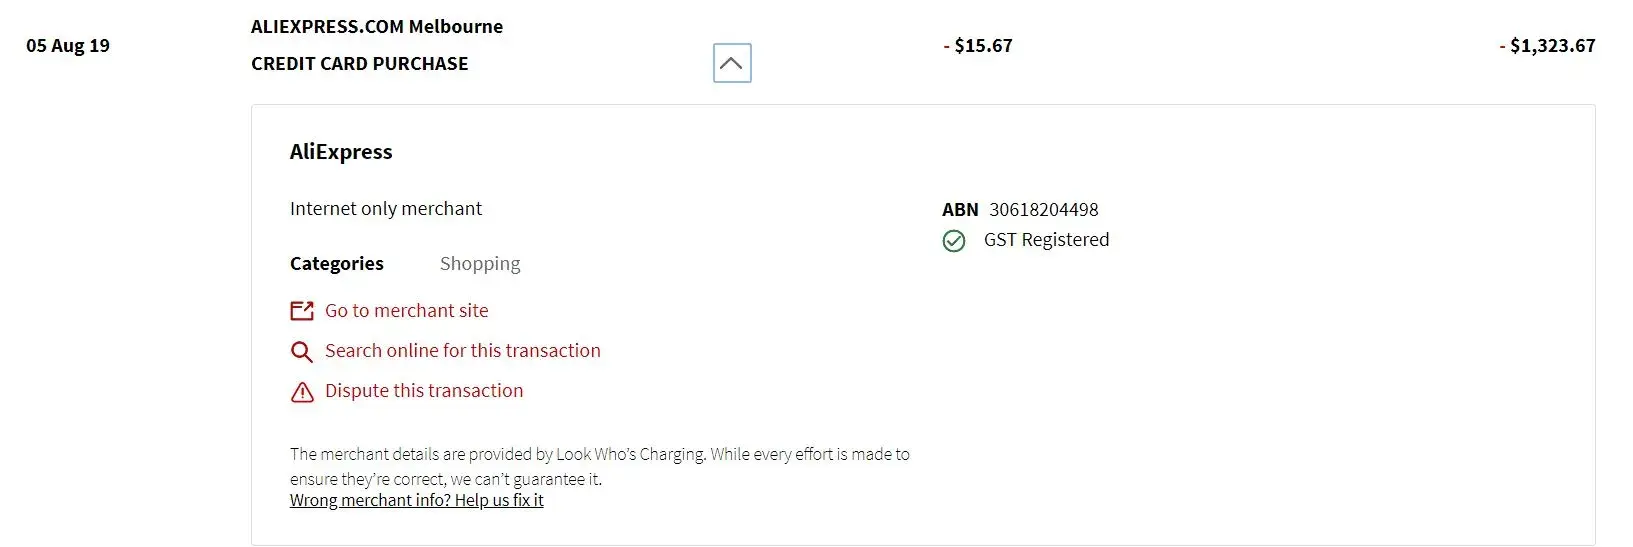
Task: Select 'Search online for this transaction' link
Action: [x=462, y=351]
